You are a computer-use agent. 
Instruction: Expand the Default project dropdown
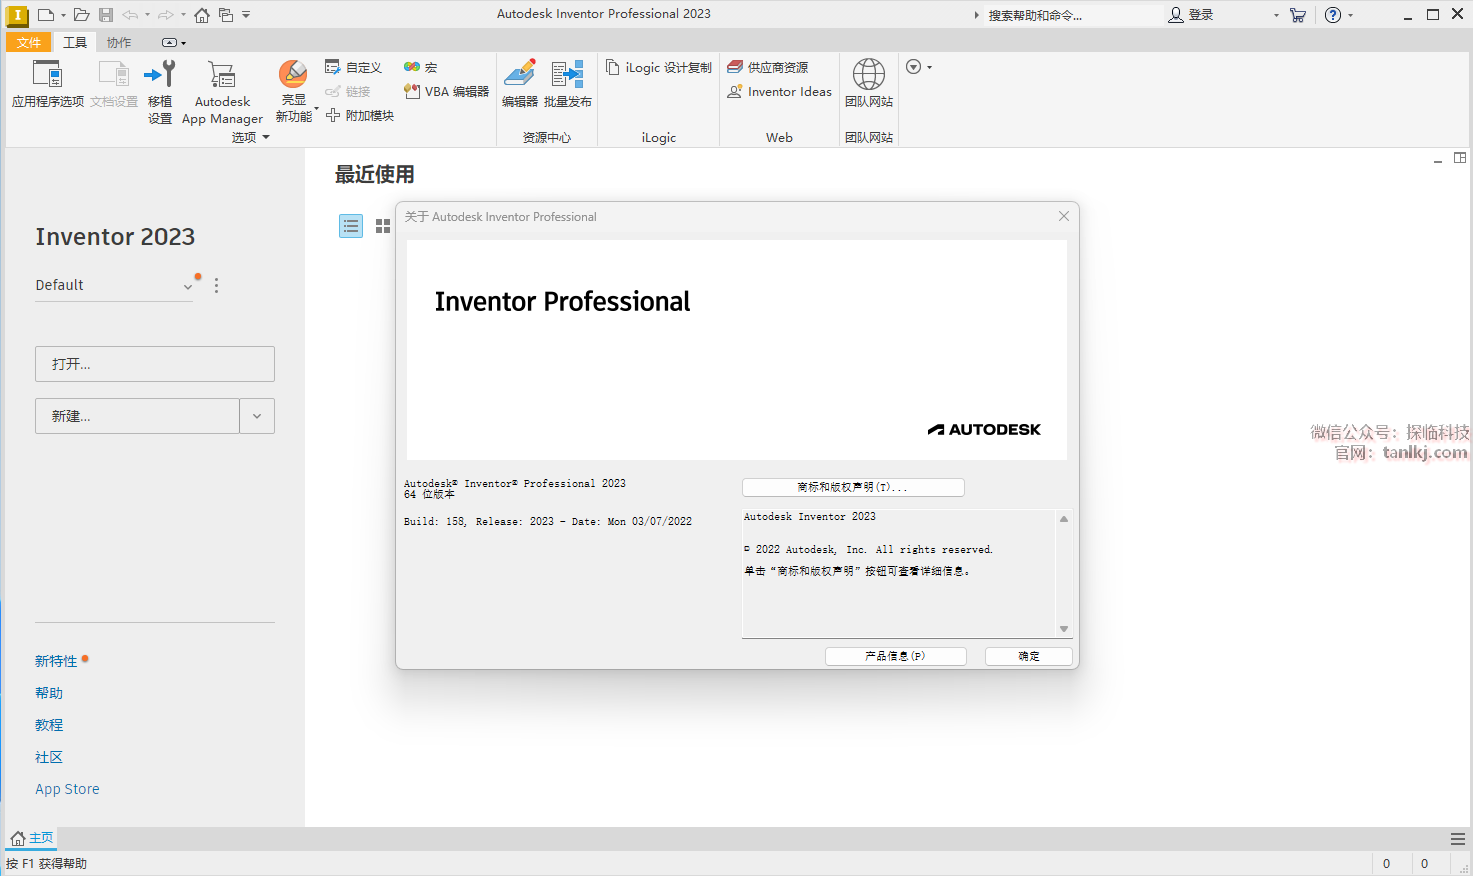[x=187, y=286]
